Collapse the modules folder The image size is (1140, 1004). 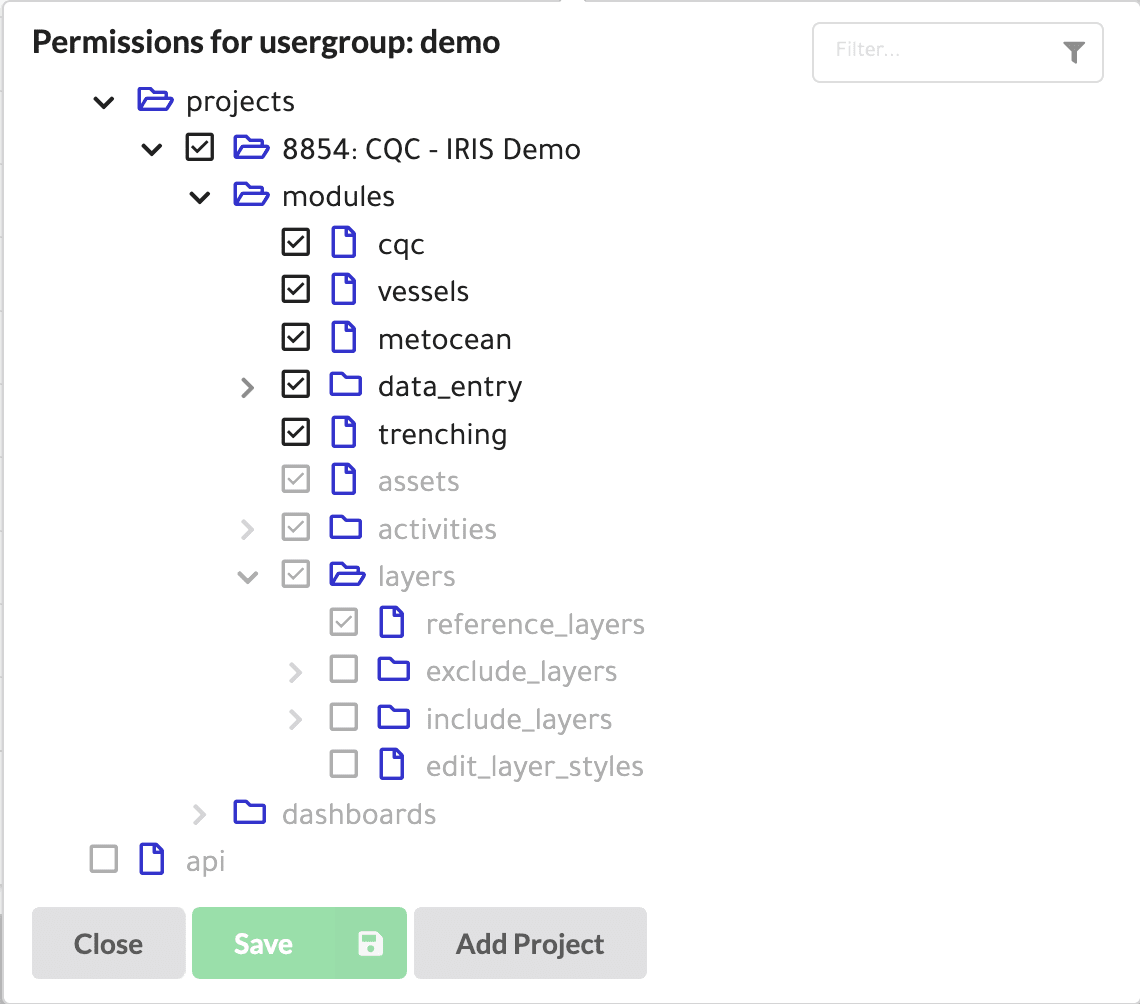point(200,197)
